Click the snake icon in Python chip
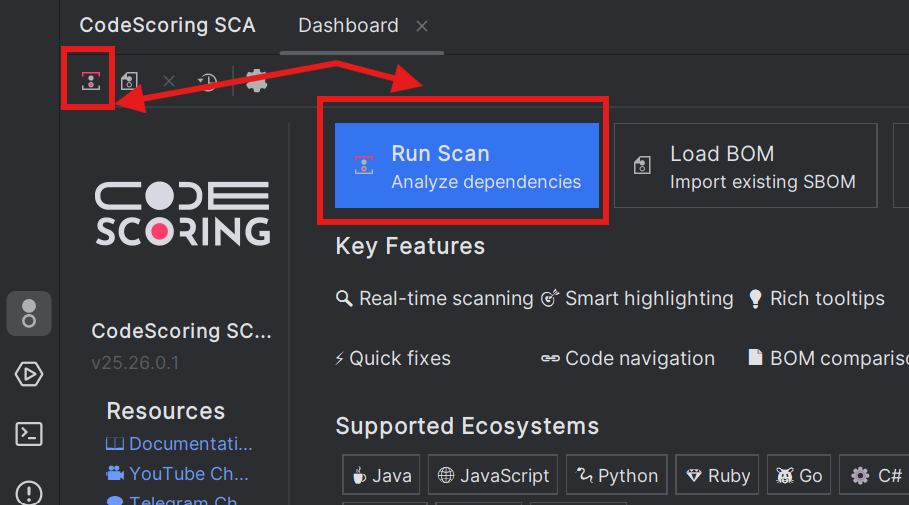The height and width of the screenshot is (505, 909). point(584,475)
